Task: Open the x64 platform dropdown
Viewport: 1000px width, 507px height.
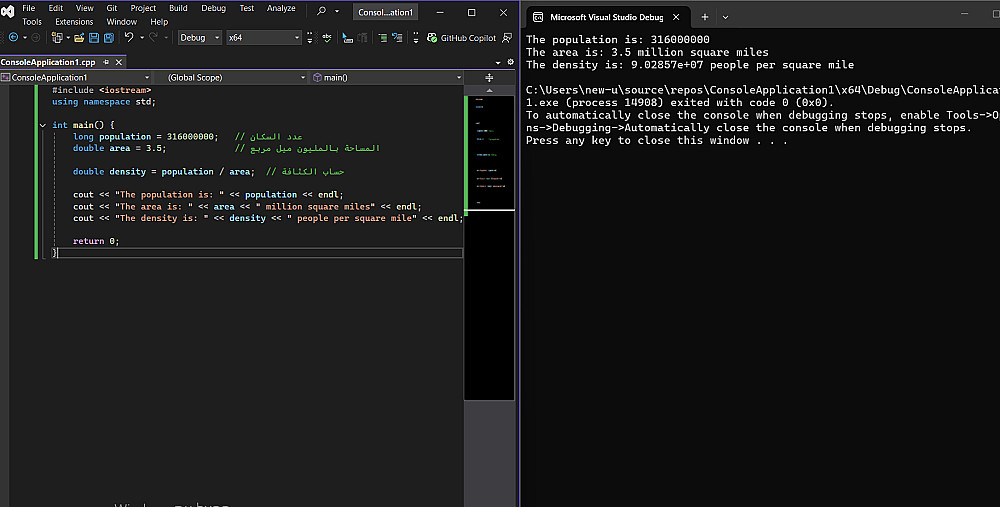Action: [x=297, y=37]
